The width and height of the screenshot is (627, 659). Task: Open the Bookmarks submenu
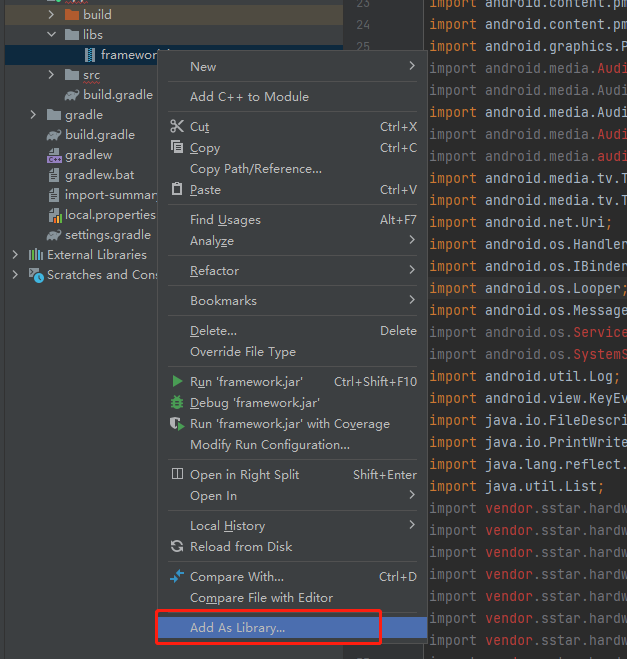coord(292,301)
